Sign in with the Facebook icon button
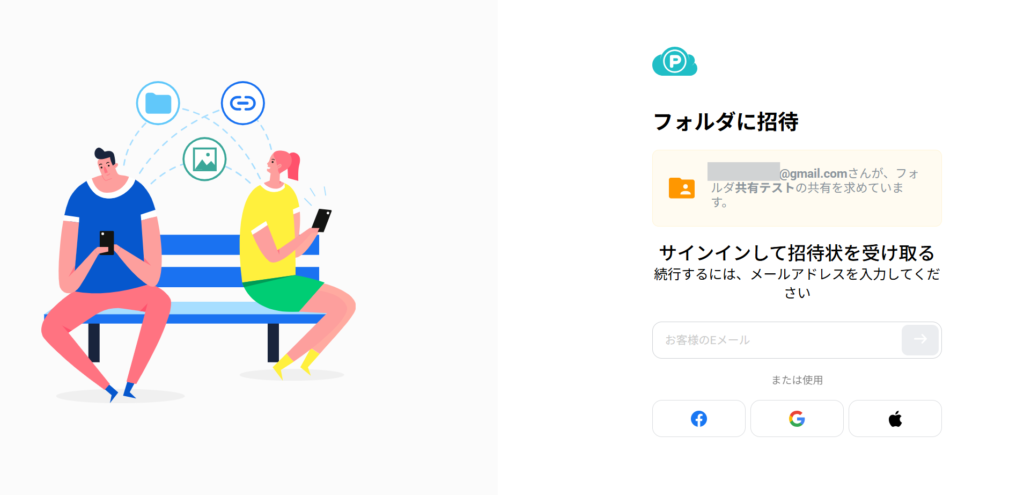The width and height of the screenshot is (1024, 495). (x=699, y=419)
